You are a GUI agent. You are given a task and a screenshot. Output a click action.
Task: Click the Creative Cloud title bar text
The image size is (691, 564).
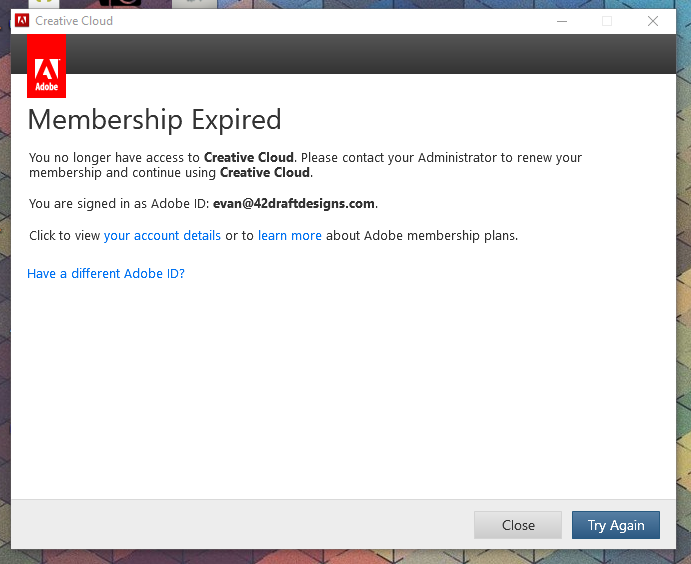74,21
